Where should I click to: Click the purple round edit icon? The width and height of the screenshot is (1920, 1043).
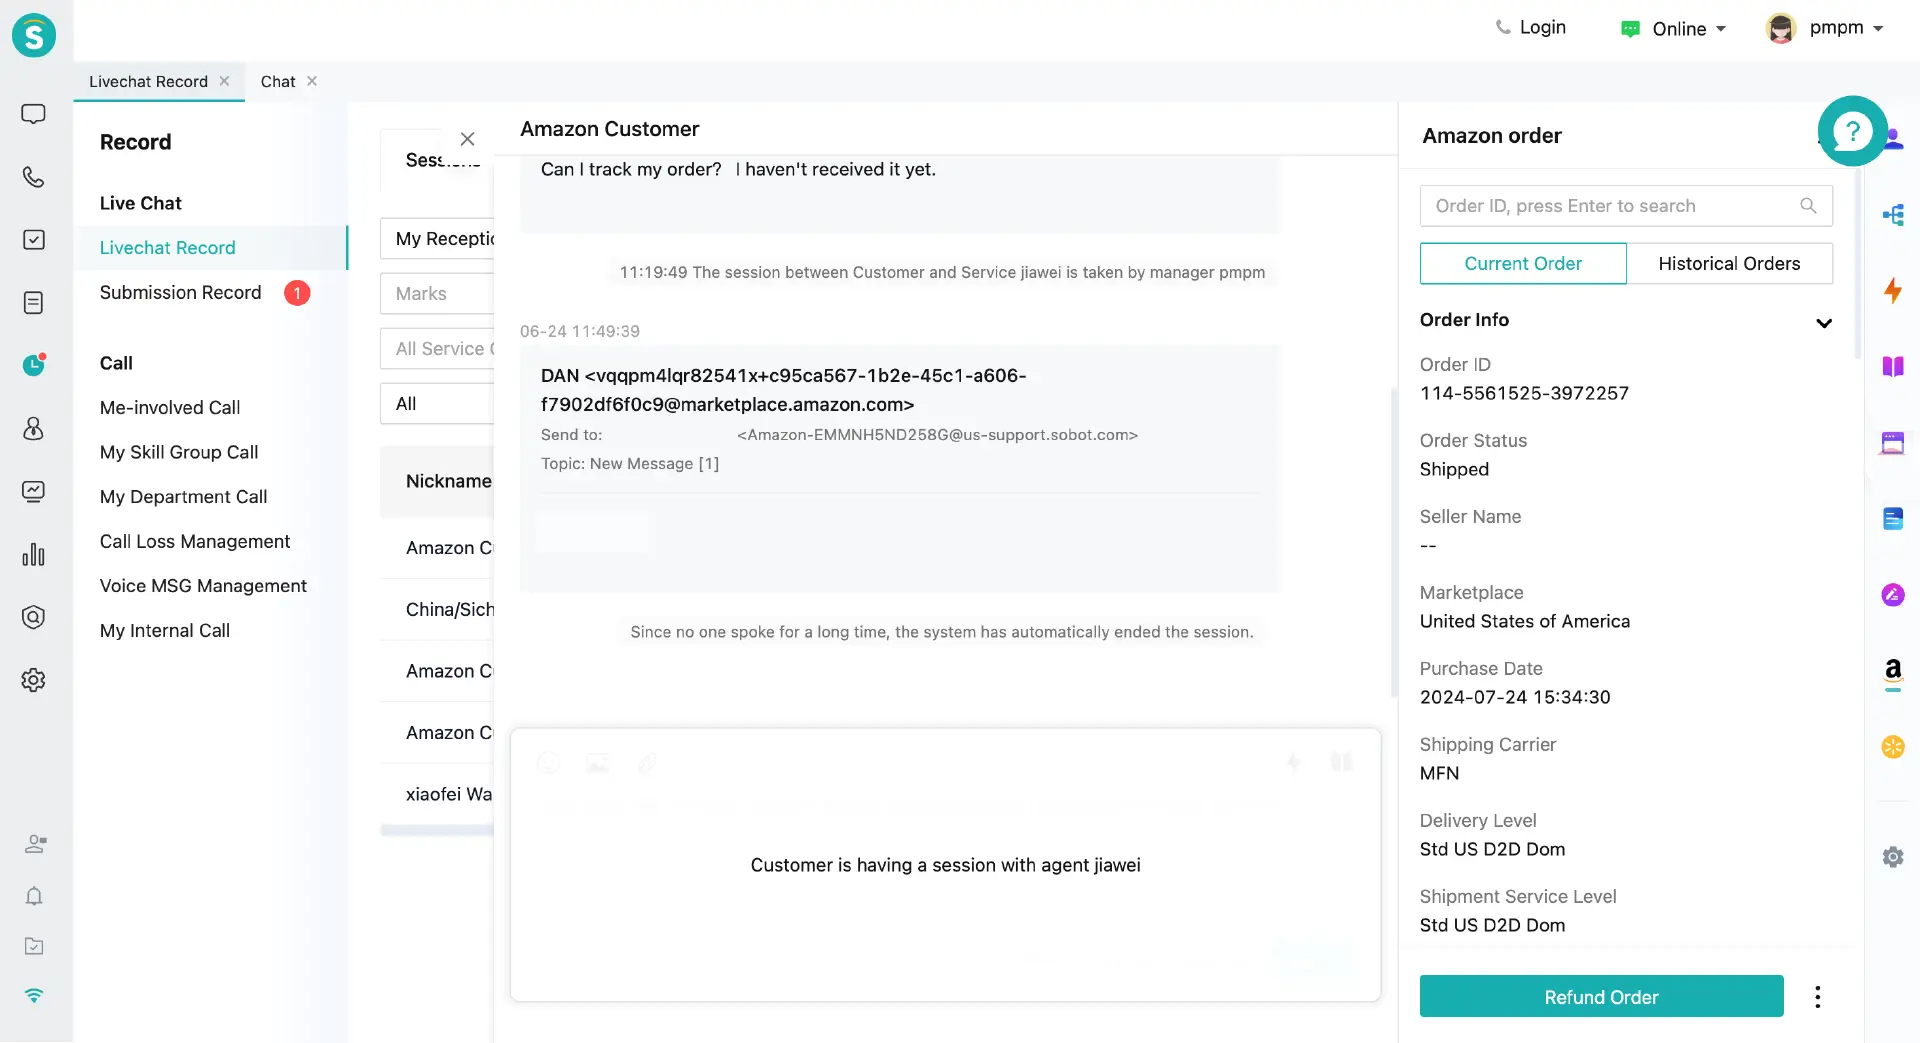tap(1893, 595)
